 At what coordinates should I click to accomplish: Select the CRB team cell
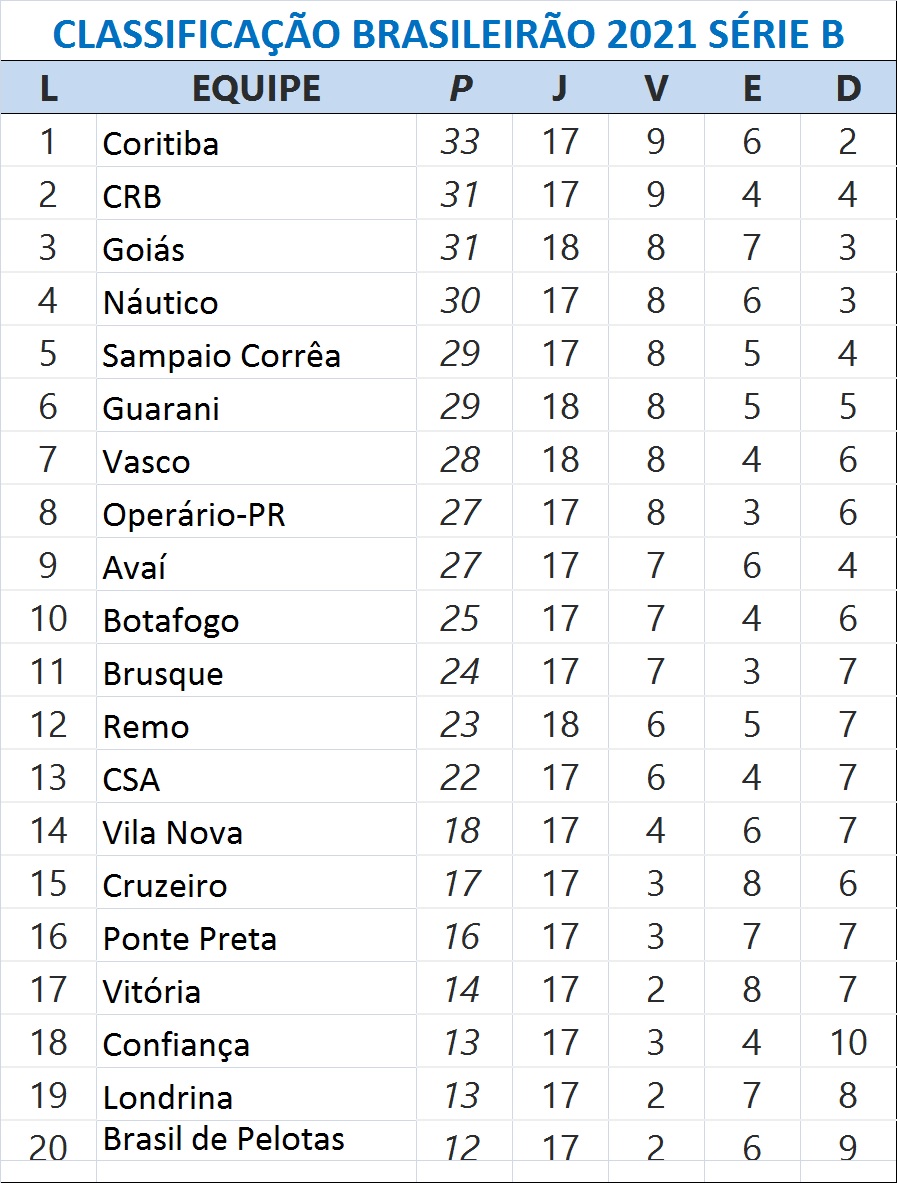[x=132, y=196]
